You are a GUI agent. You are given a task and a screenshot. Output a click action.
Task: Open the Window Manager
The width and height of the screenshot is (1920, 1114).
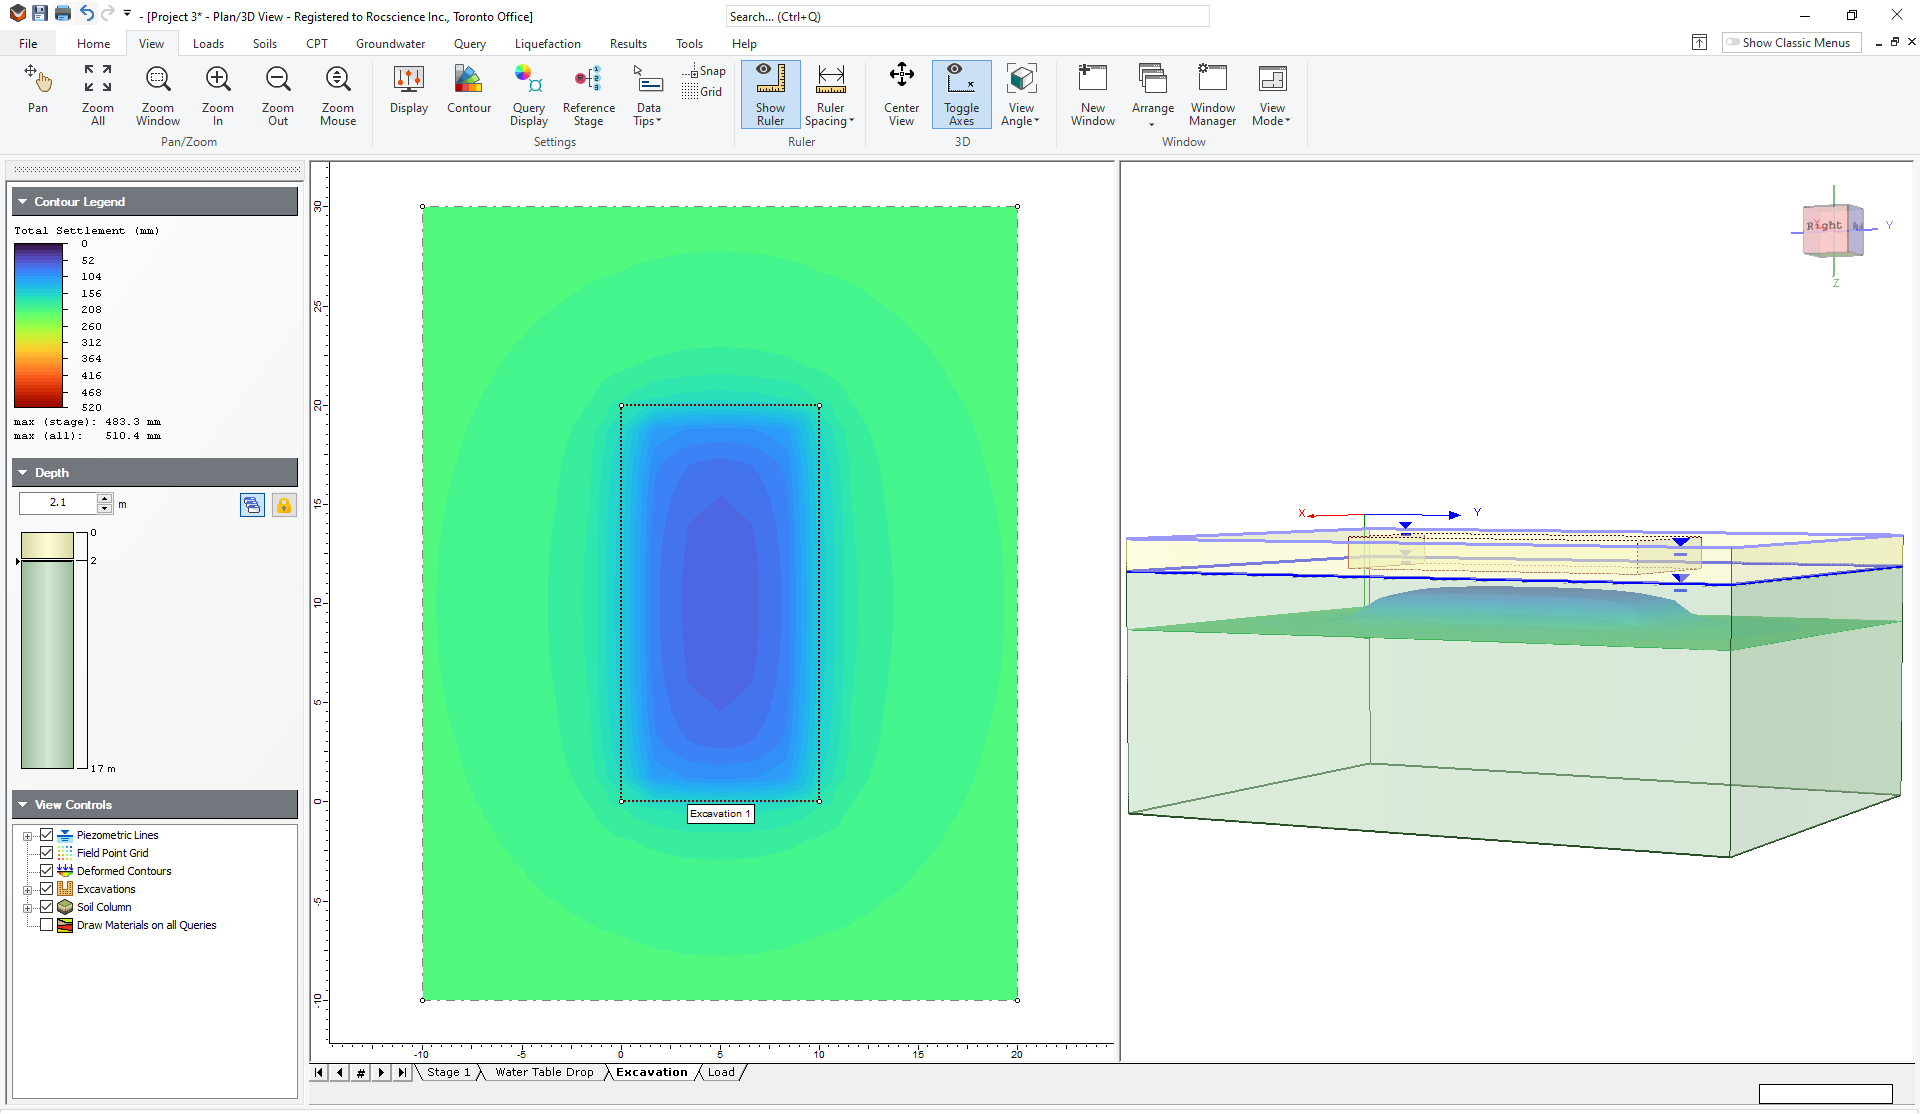pyautogui.click(x=1211, y=95)
